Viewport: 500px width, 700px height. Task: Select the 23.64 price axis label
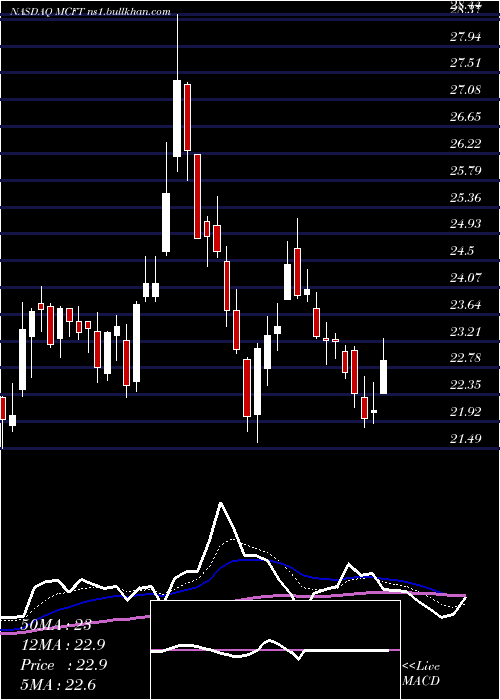466,305
